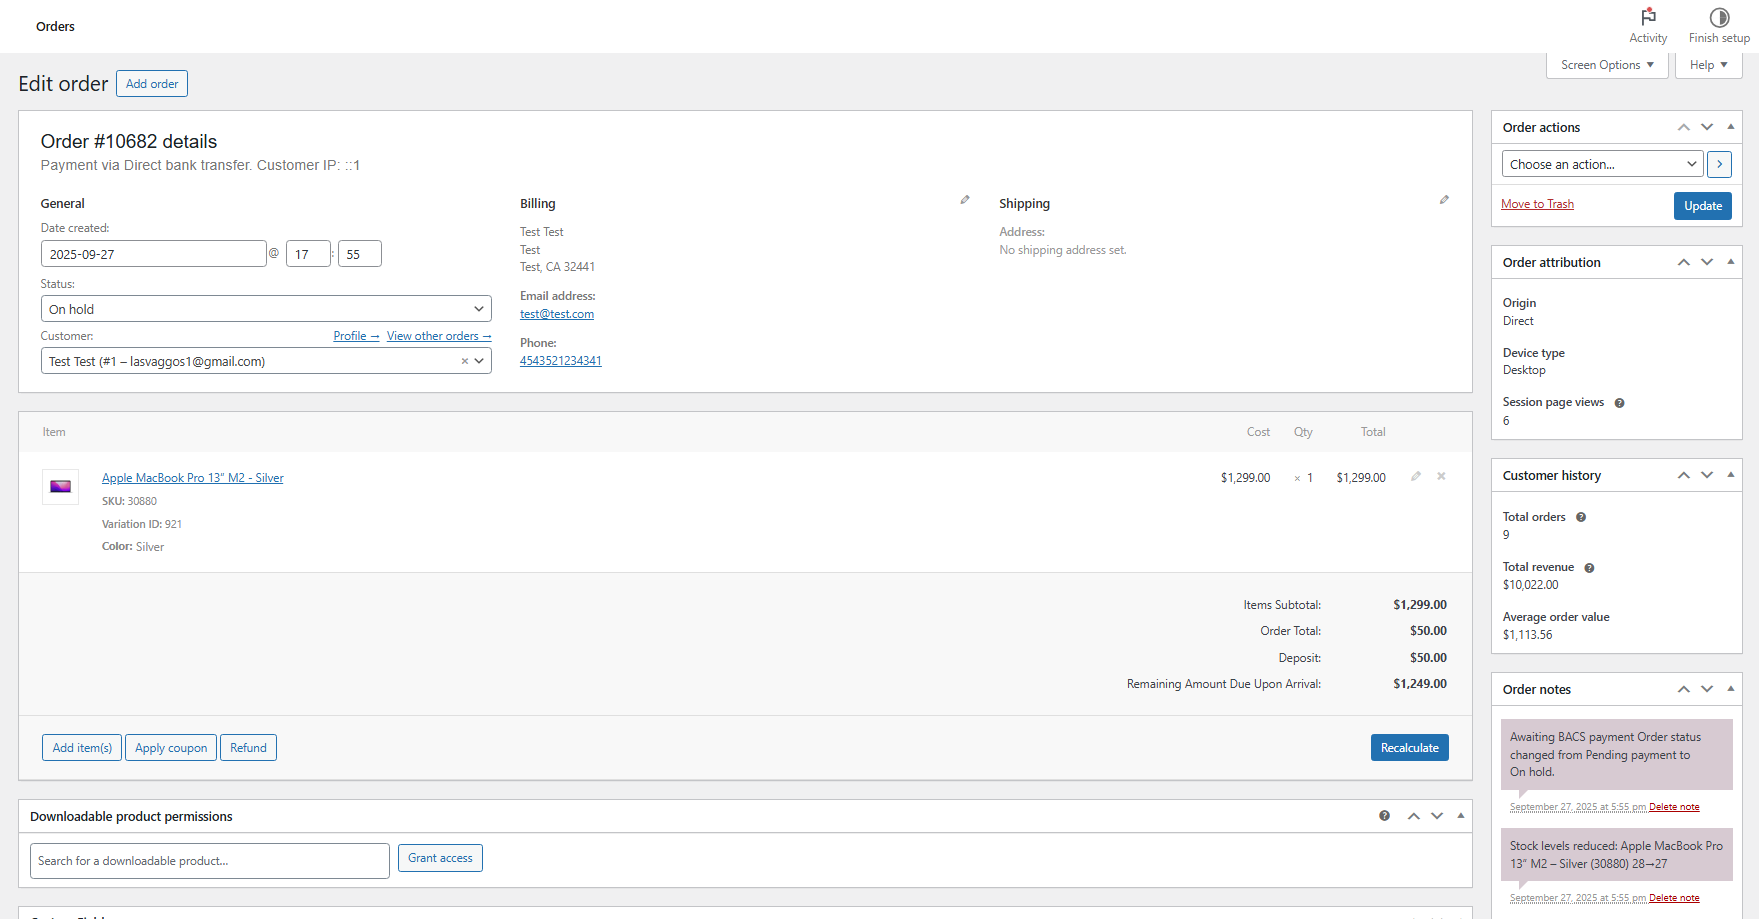The width and height of the screenshot is (1759, 919).
Task: Click the Recalculate button
Action: pos(1409,748)
